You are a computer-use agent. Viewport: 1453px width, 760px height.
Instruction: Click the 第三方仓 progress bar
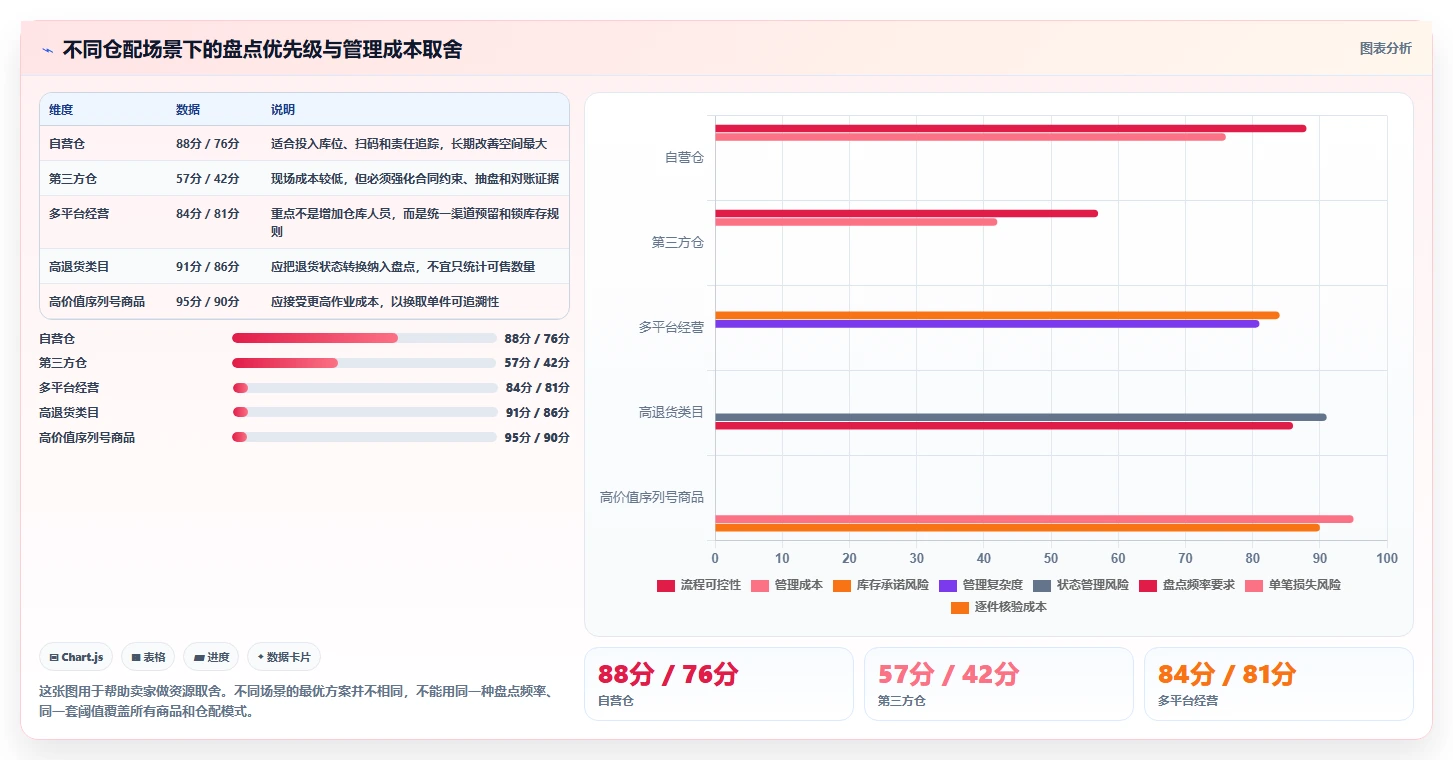coord(364,363)
